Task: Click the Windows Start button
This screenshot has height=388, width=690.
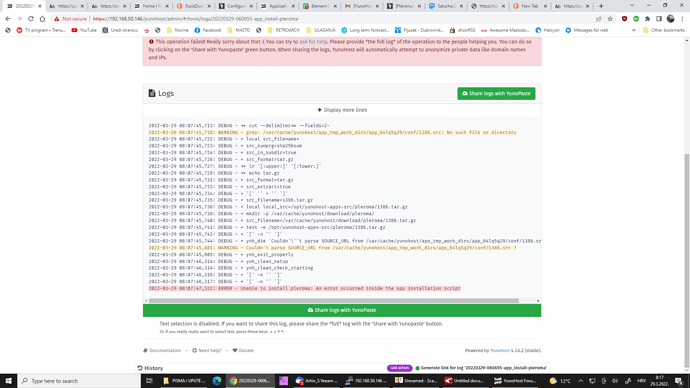Action: 8,381
